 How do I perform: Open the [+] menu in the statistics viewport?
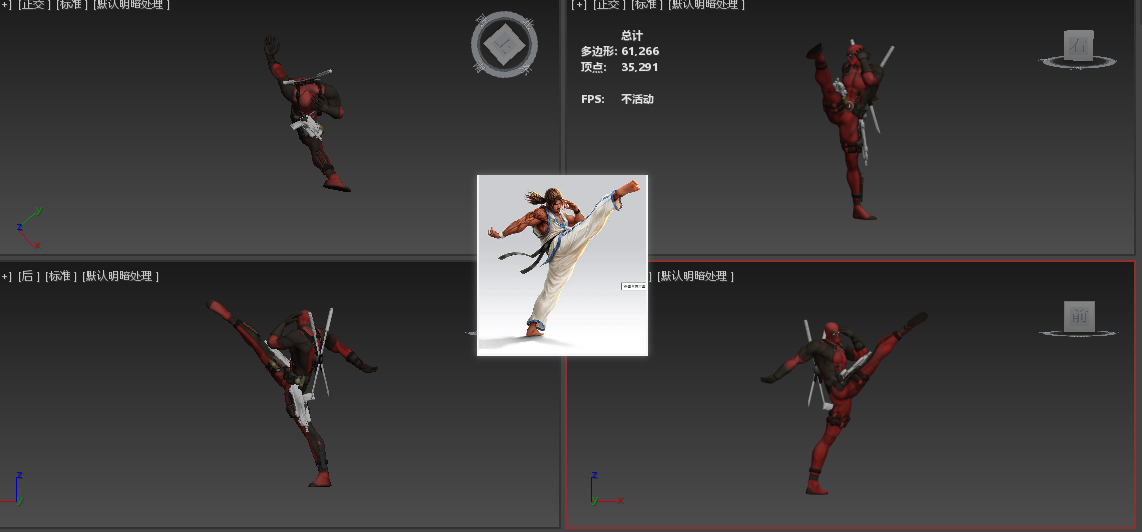580,4
